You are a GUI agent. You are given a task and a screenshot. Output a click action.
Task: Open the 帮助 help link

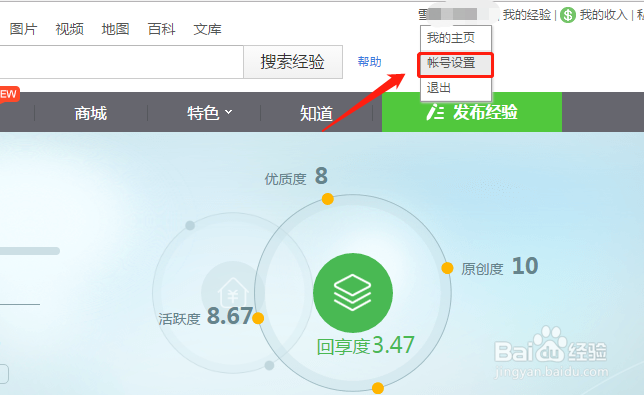(369, 62)
